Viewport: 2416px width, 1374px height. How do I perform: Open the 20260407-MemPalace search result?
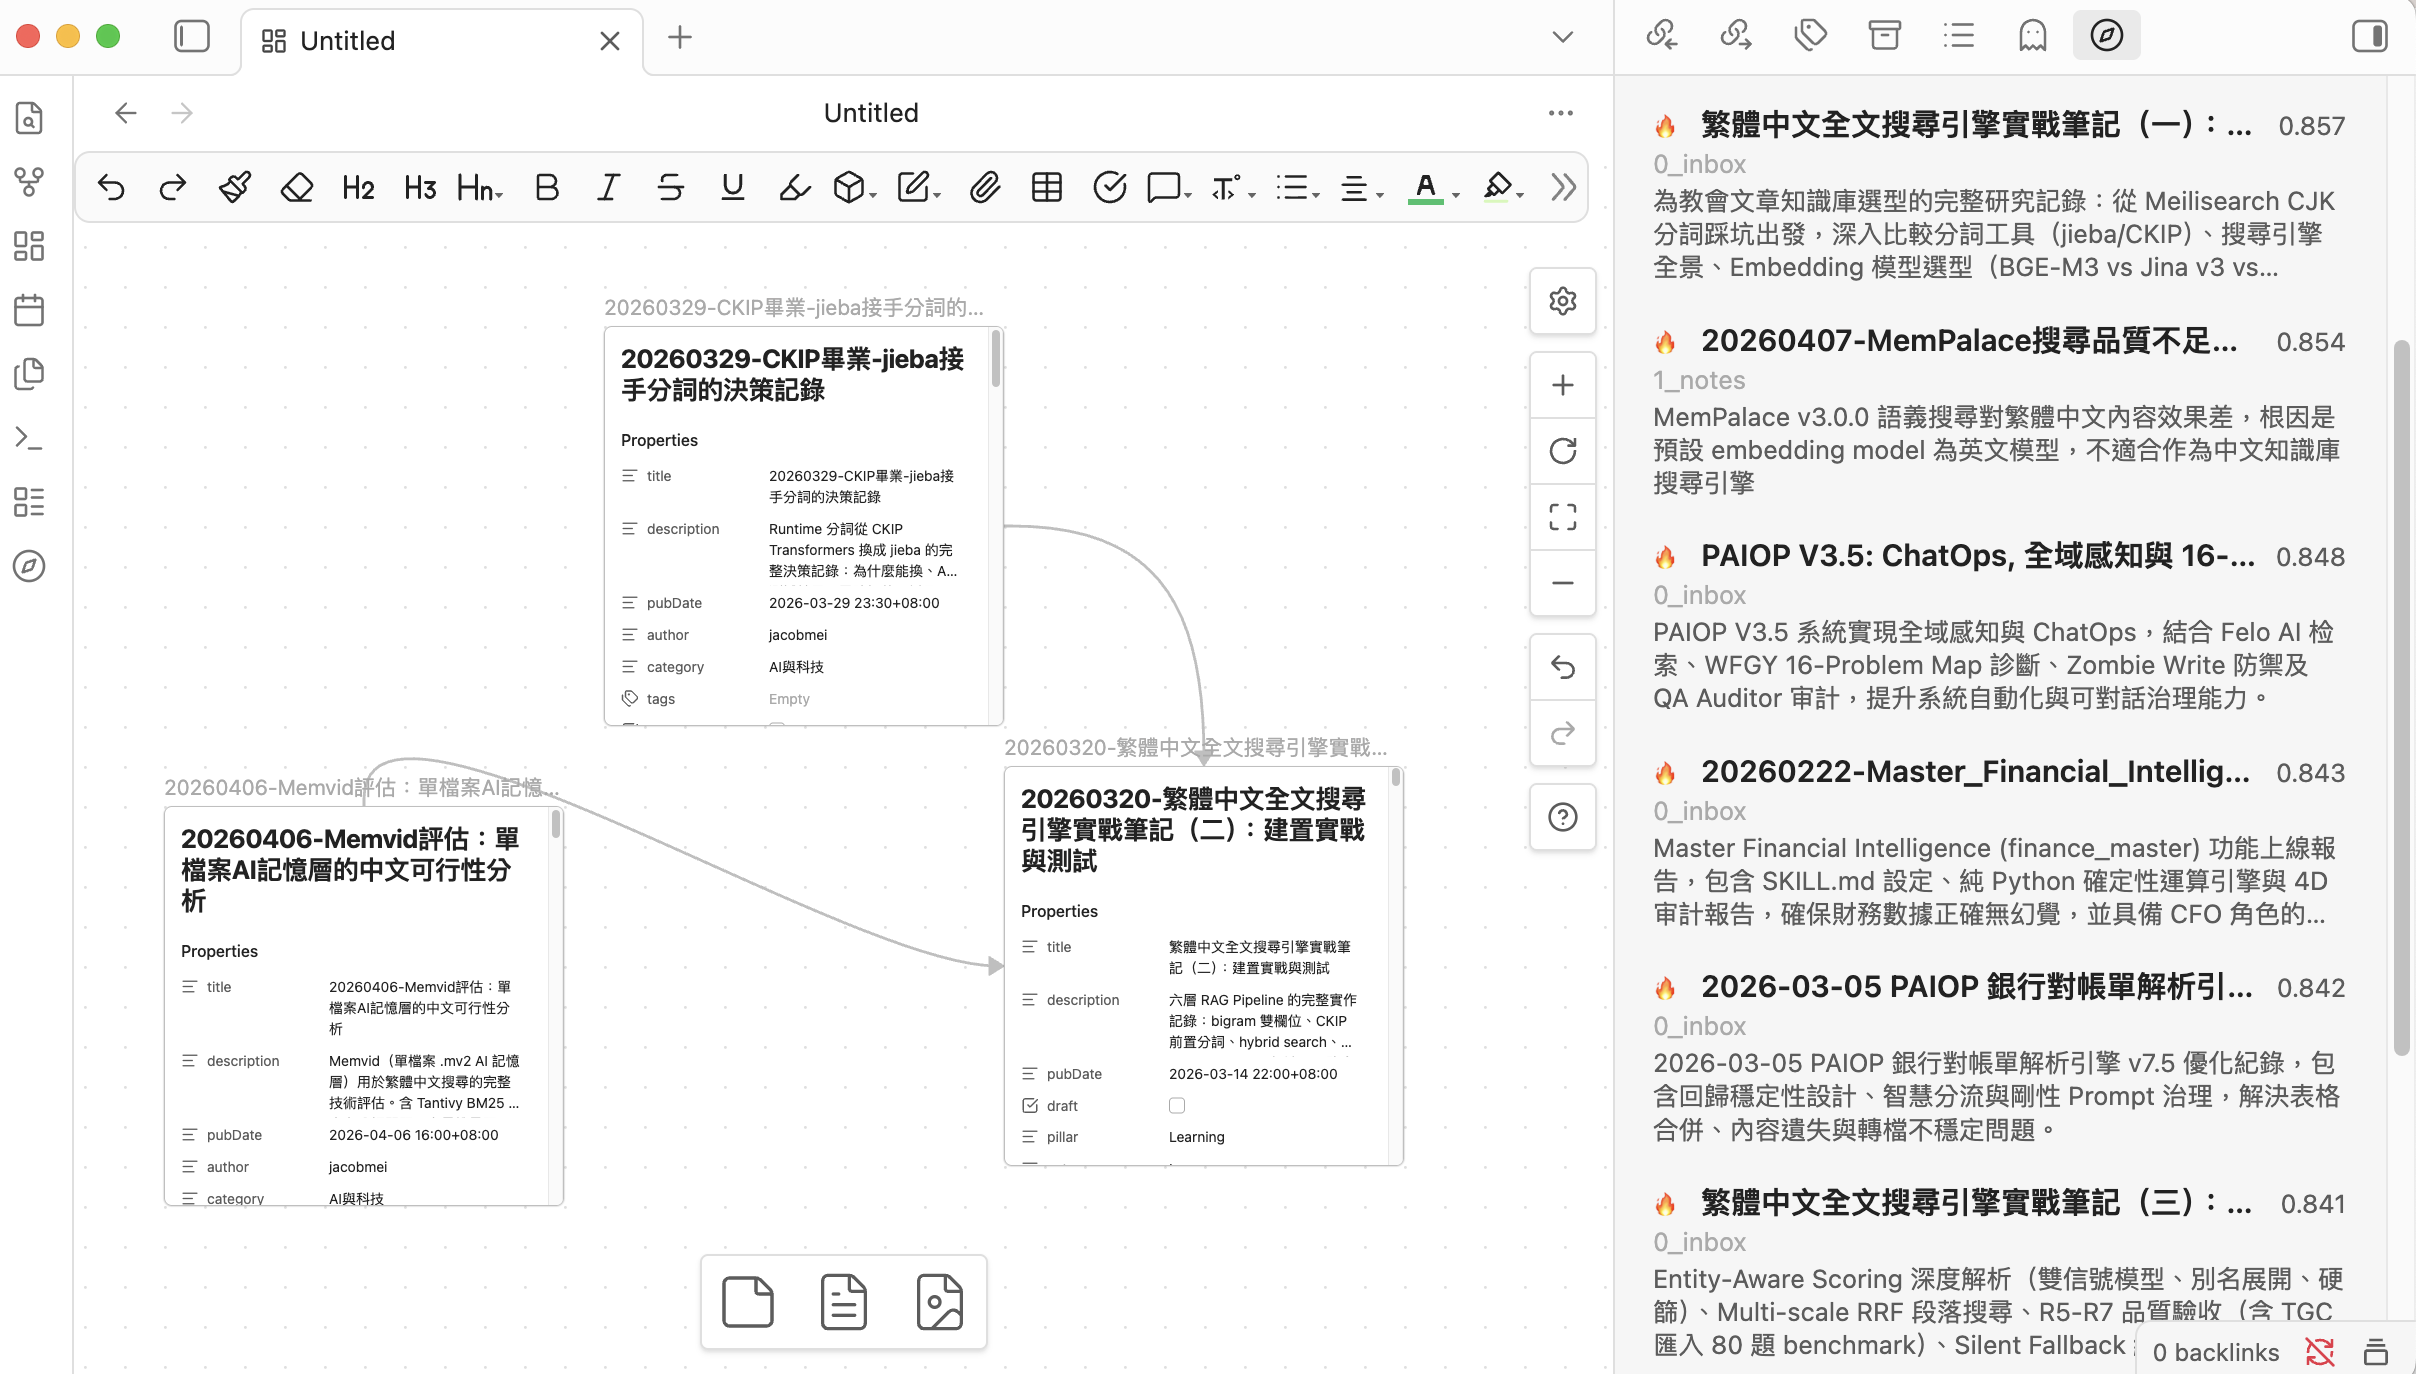(1969, 341)
